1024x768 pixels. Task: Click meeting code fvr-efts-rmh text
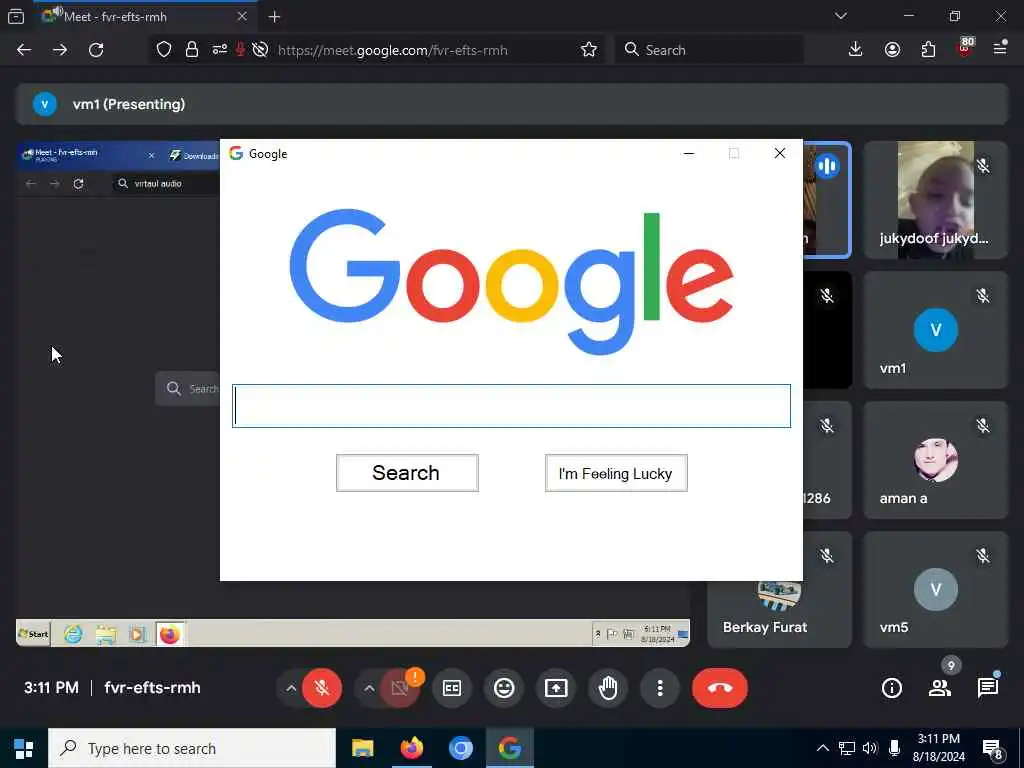[152, 688]
